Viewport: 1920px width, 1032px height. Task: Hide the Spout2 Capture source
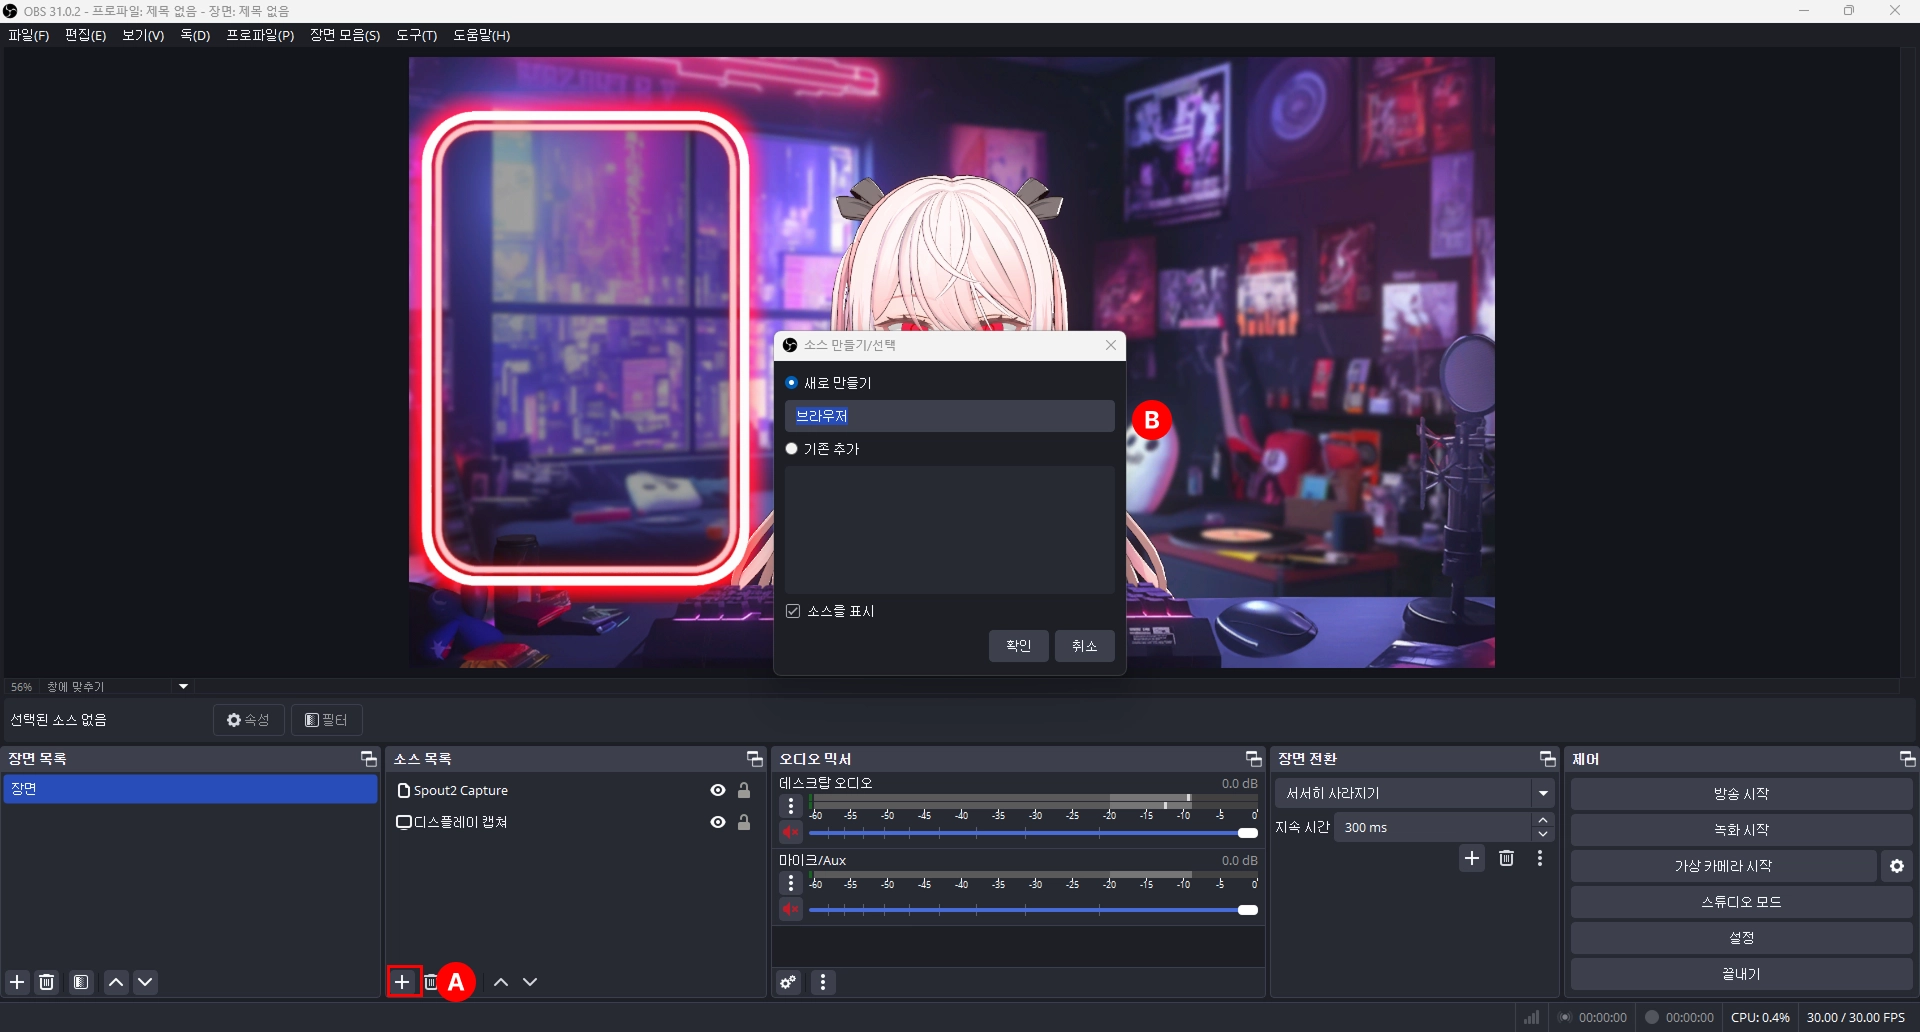718,790
